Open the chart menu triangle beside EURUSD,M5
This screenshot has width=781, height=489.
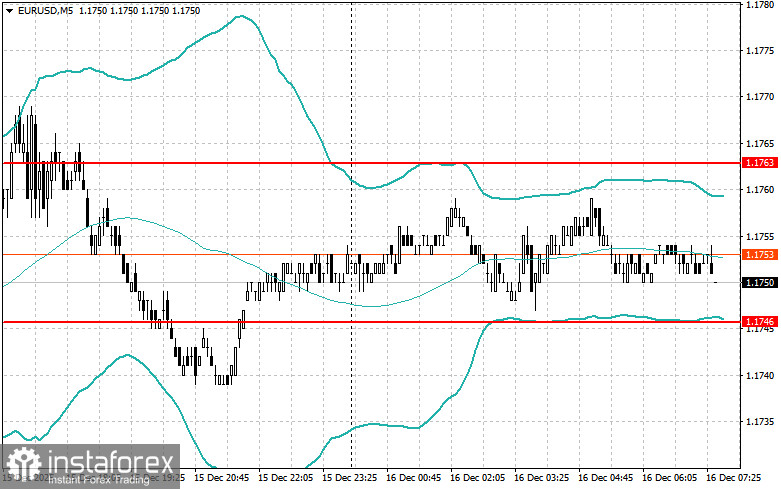[x=9, y=11]
